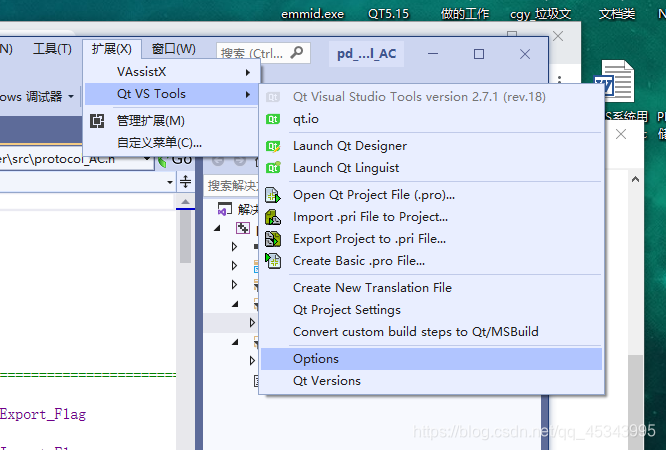Open the 窗口(W) menu

click(174, 49)
